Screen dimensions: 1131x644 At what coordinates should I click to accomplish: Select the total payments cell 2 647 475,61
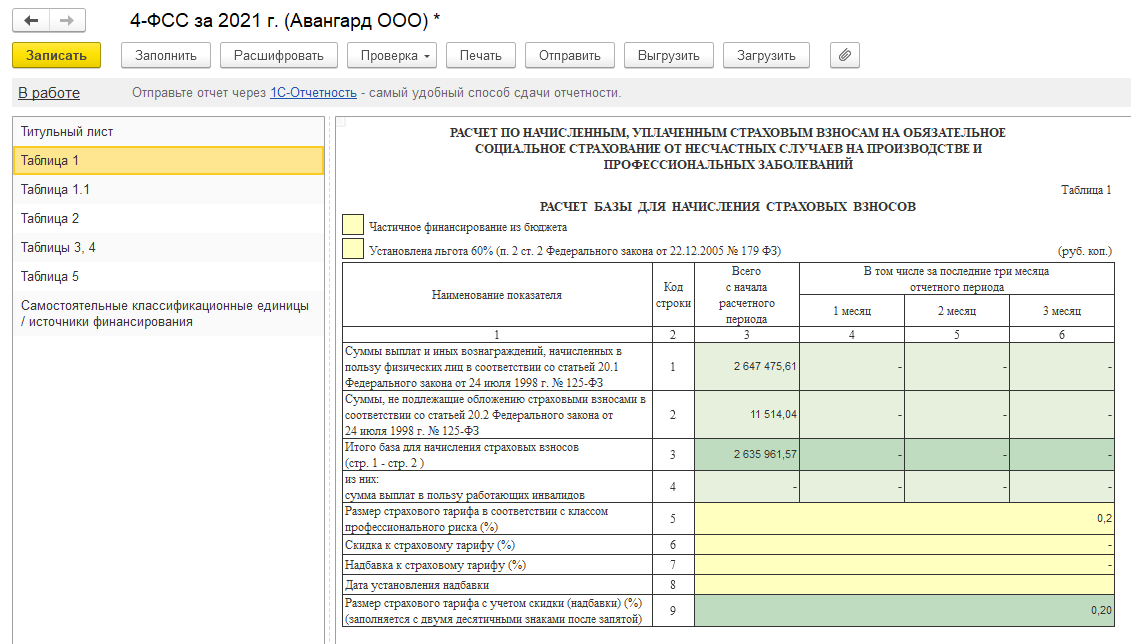click(x=746, y=366)
